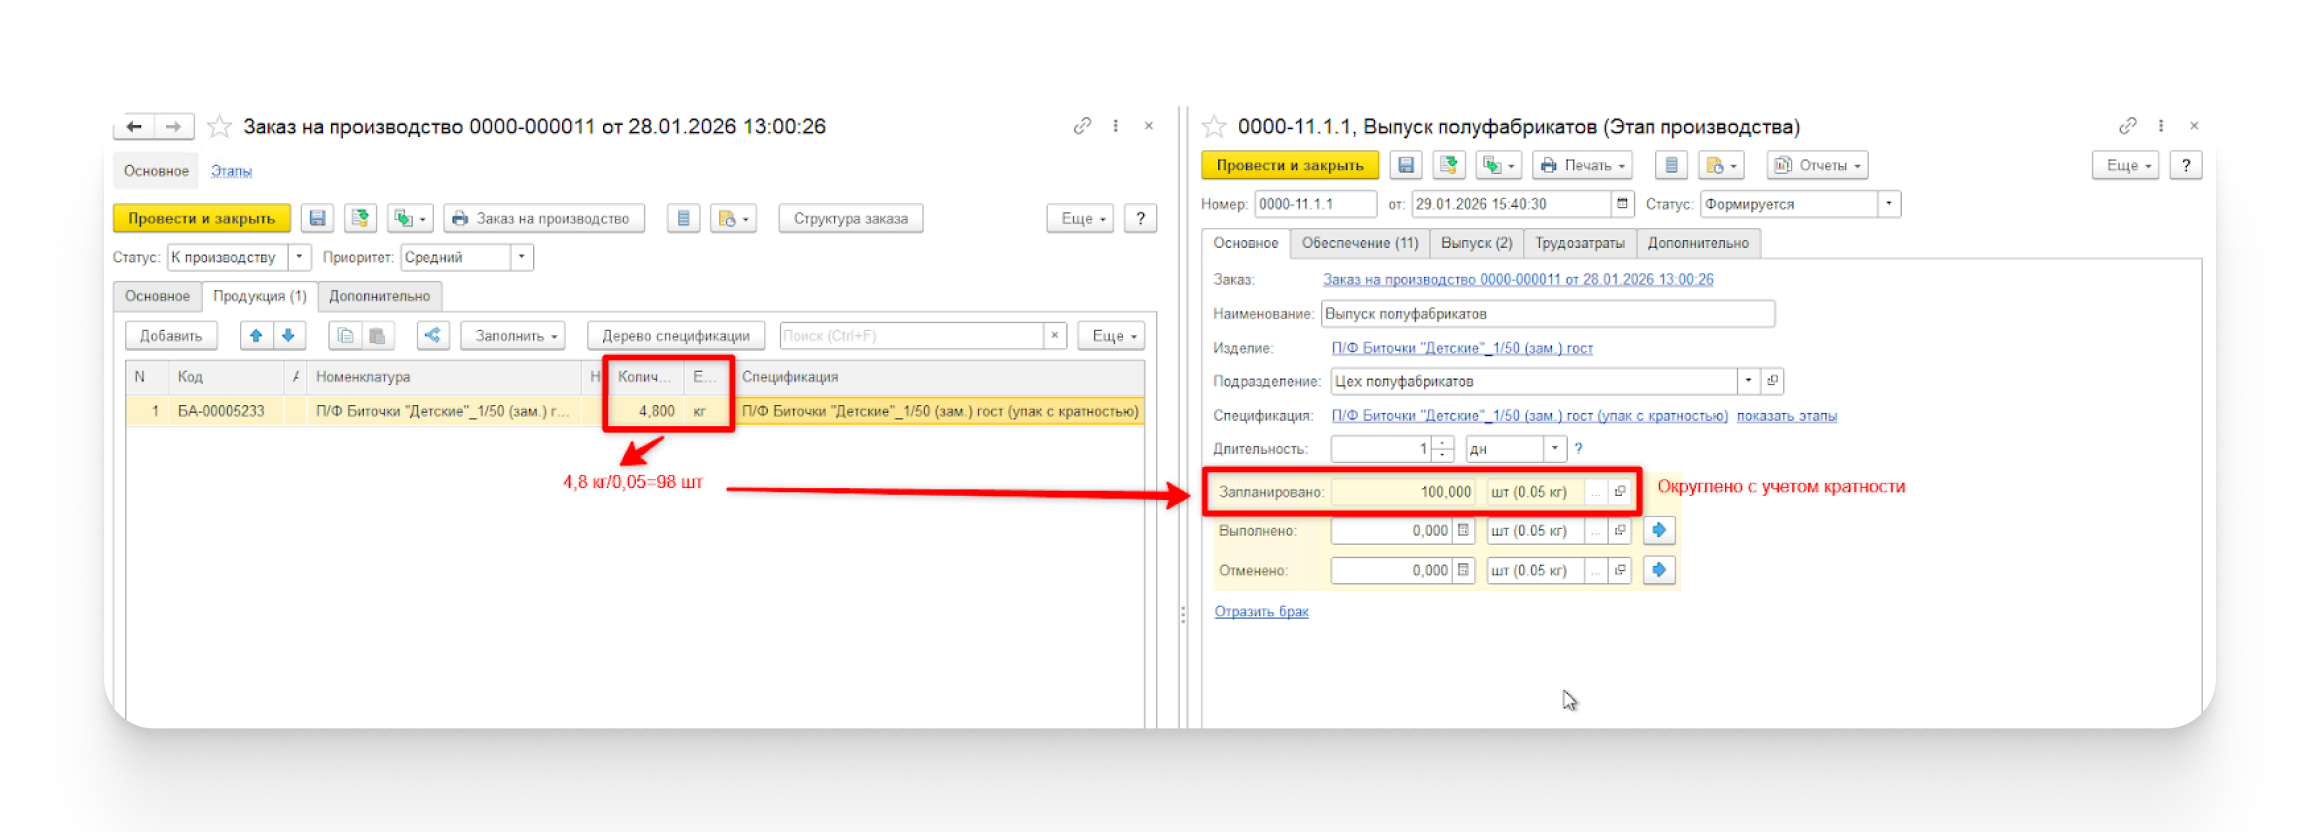The height and width of the screenshot is (832, 2320).
Task: Click the blue arrow button next to Выполнено
Action: [x=1659, y=531]
